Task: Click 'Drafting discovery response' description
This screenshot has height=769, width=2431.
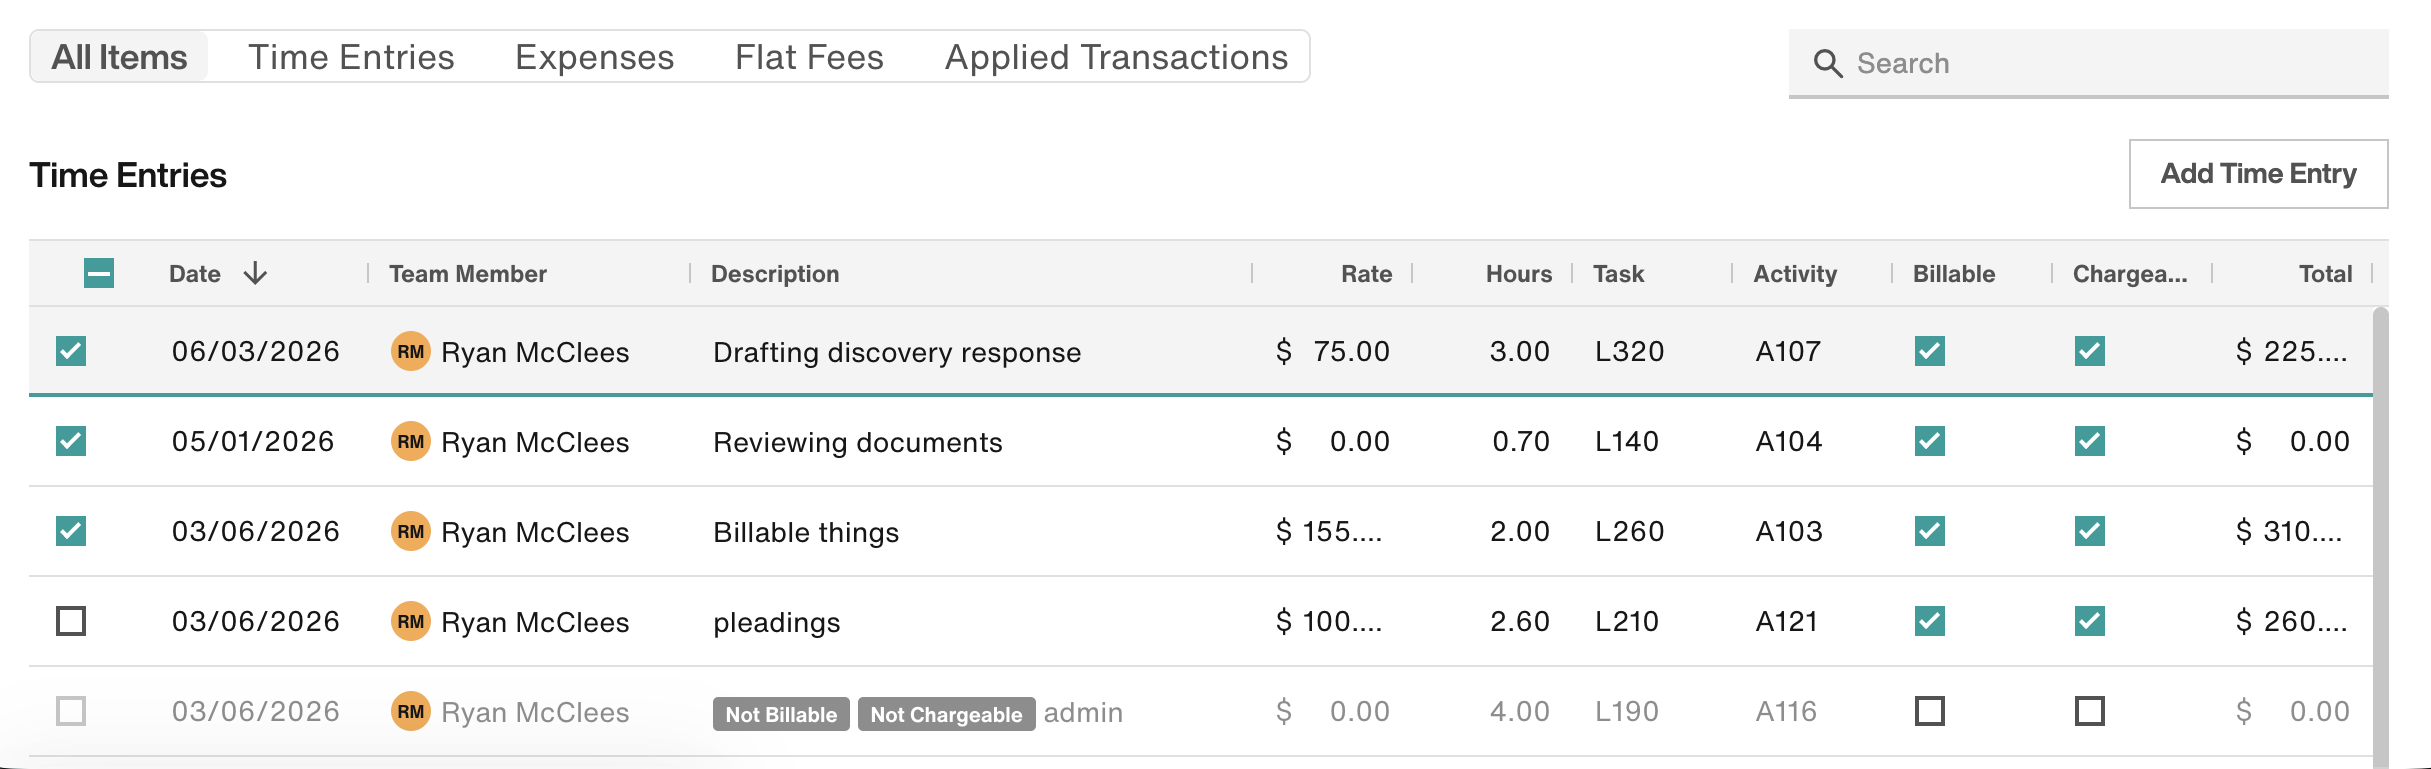Action: [x=897, y=352]
